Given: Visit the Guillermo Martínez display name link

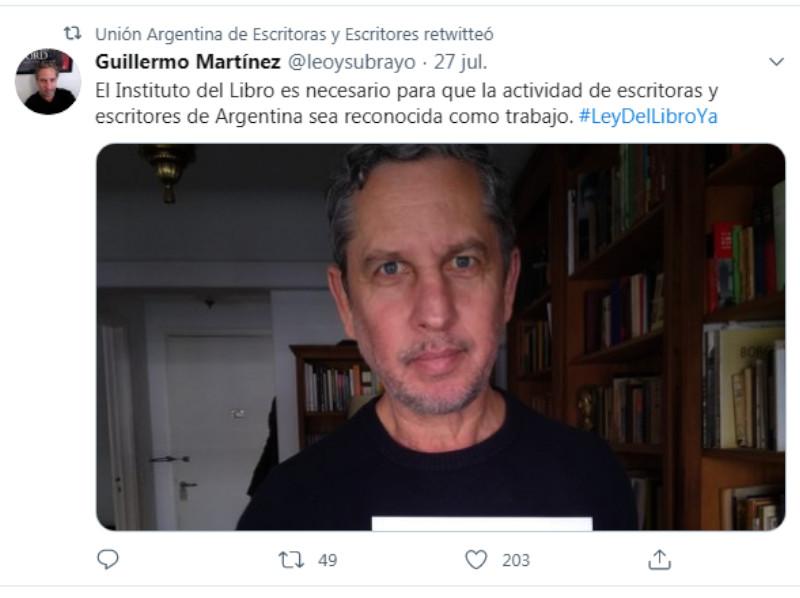Looking at the screenshot, I should point(188,62).
